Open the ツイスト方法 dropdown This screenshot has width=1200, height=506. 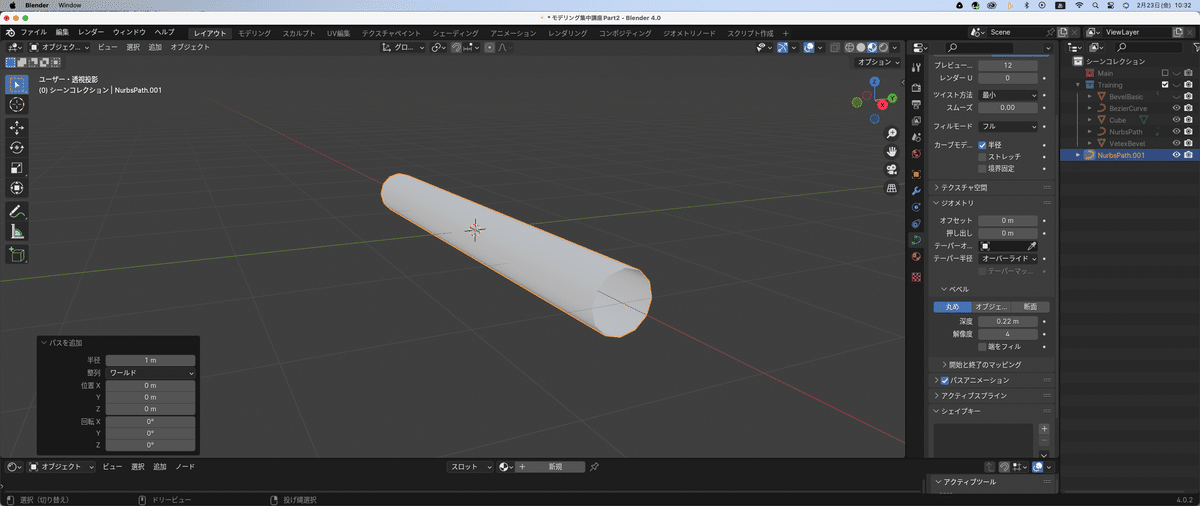tap(1008, 94)
